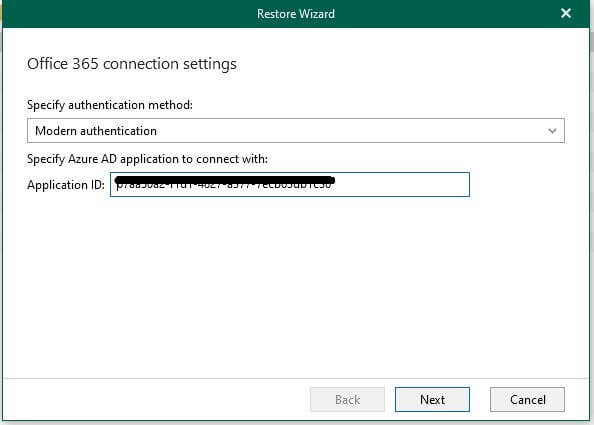Screen dimensions: 594x425
Task: Click the 'Application ID:' label
Action: click(x=66, y=185)
